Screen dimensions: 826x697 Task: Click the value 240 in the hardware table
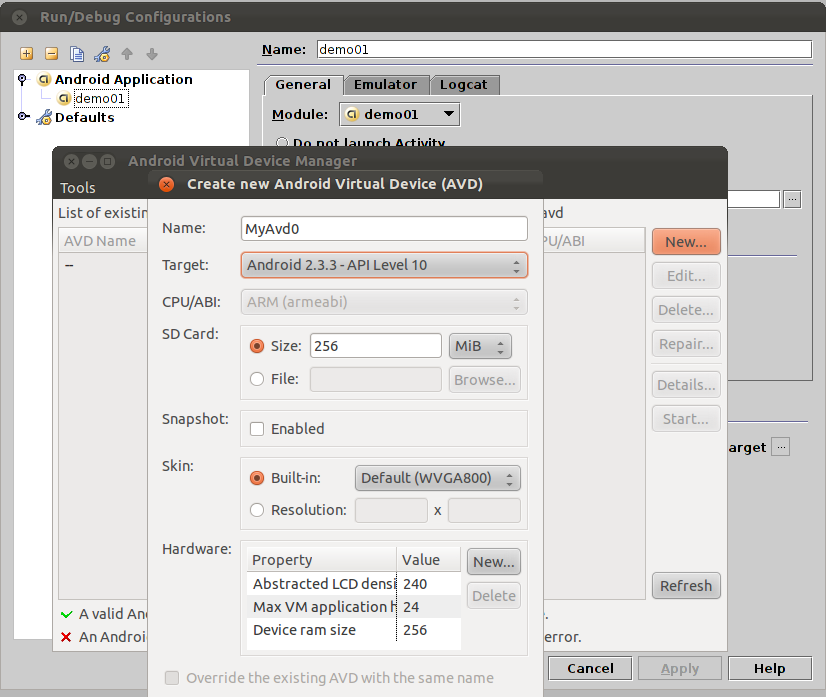[x=415, y=584]
